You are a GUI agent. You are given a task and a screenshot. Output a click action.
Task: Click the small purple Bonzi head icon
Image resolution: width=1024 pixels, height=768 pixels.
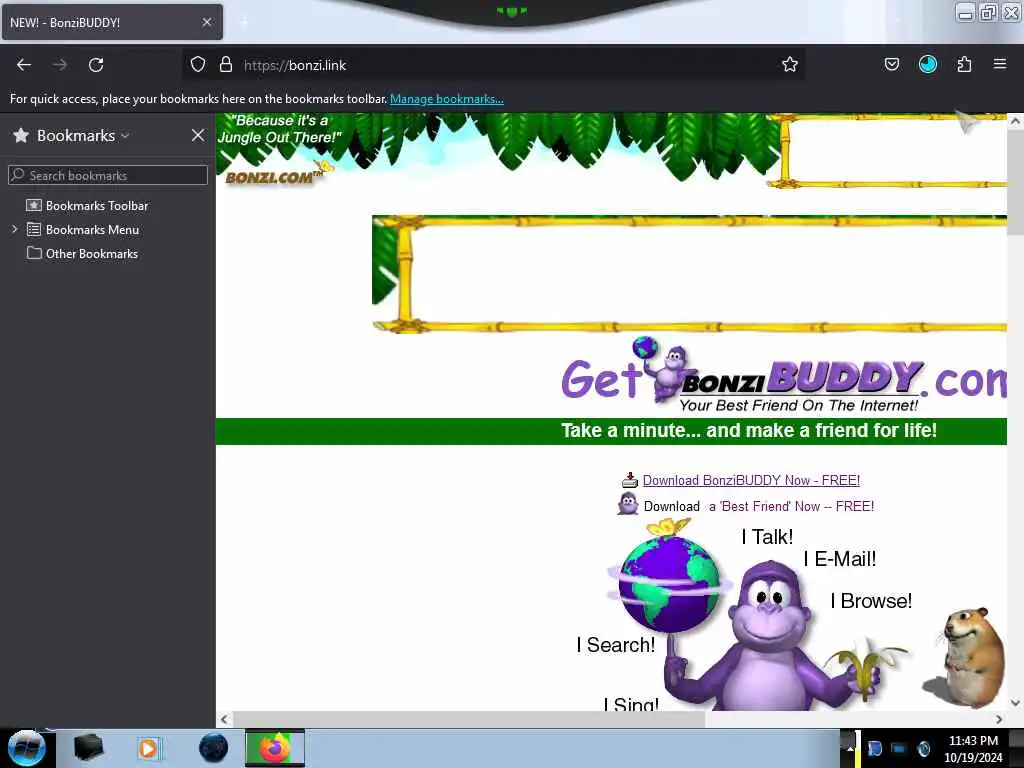(x=628, y=504)
